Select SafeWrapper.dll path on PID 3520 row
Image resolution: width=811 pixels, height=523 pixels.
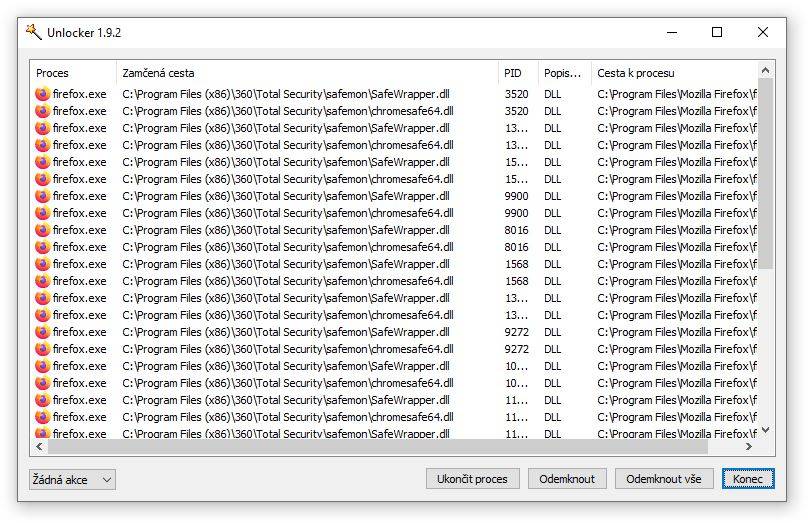tap(286, 94)
